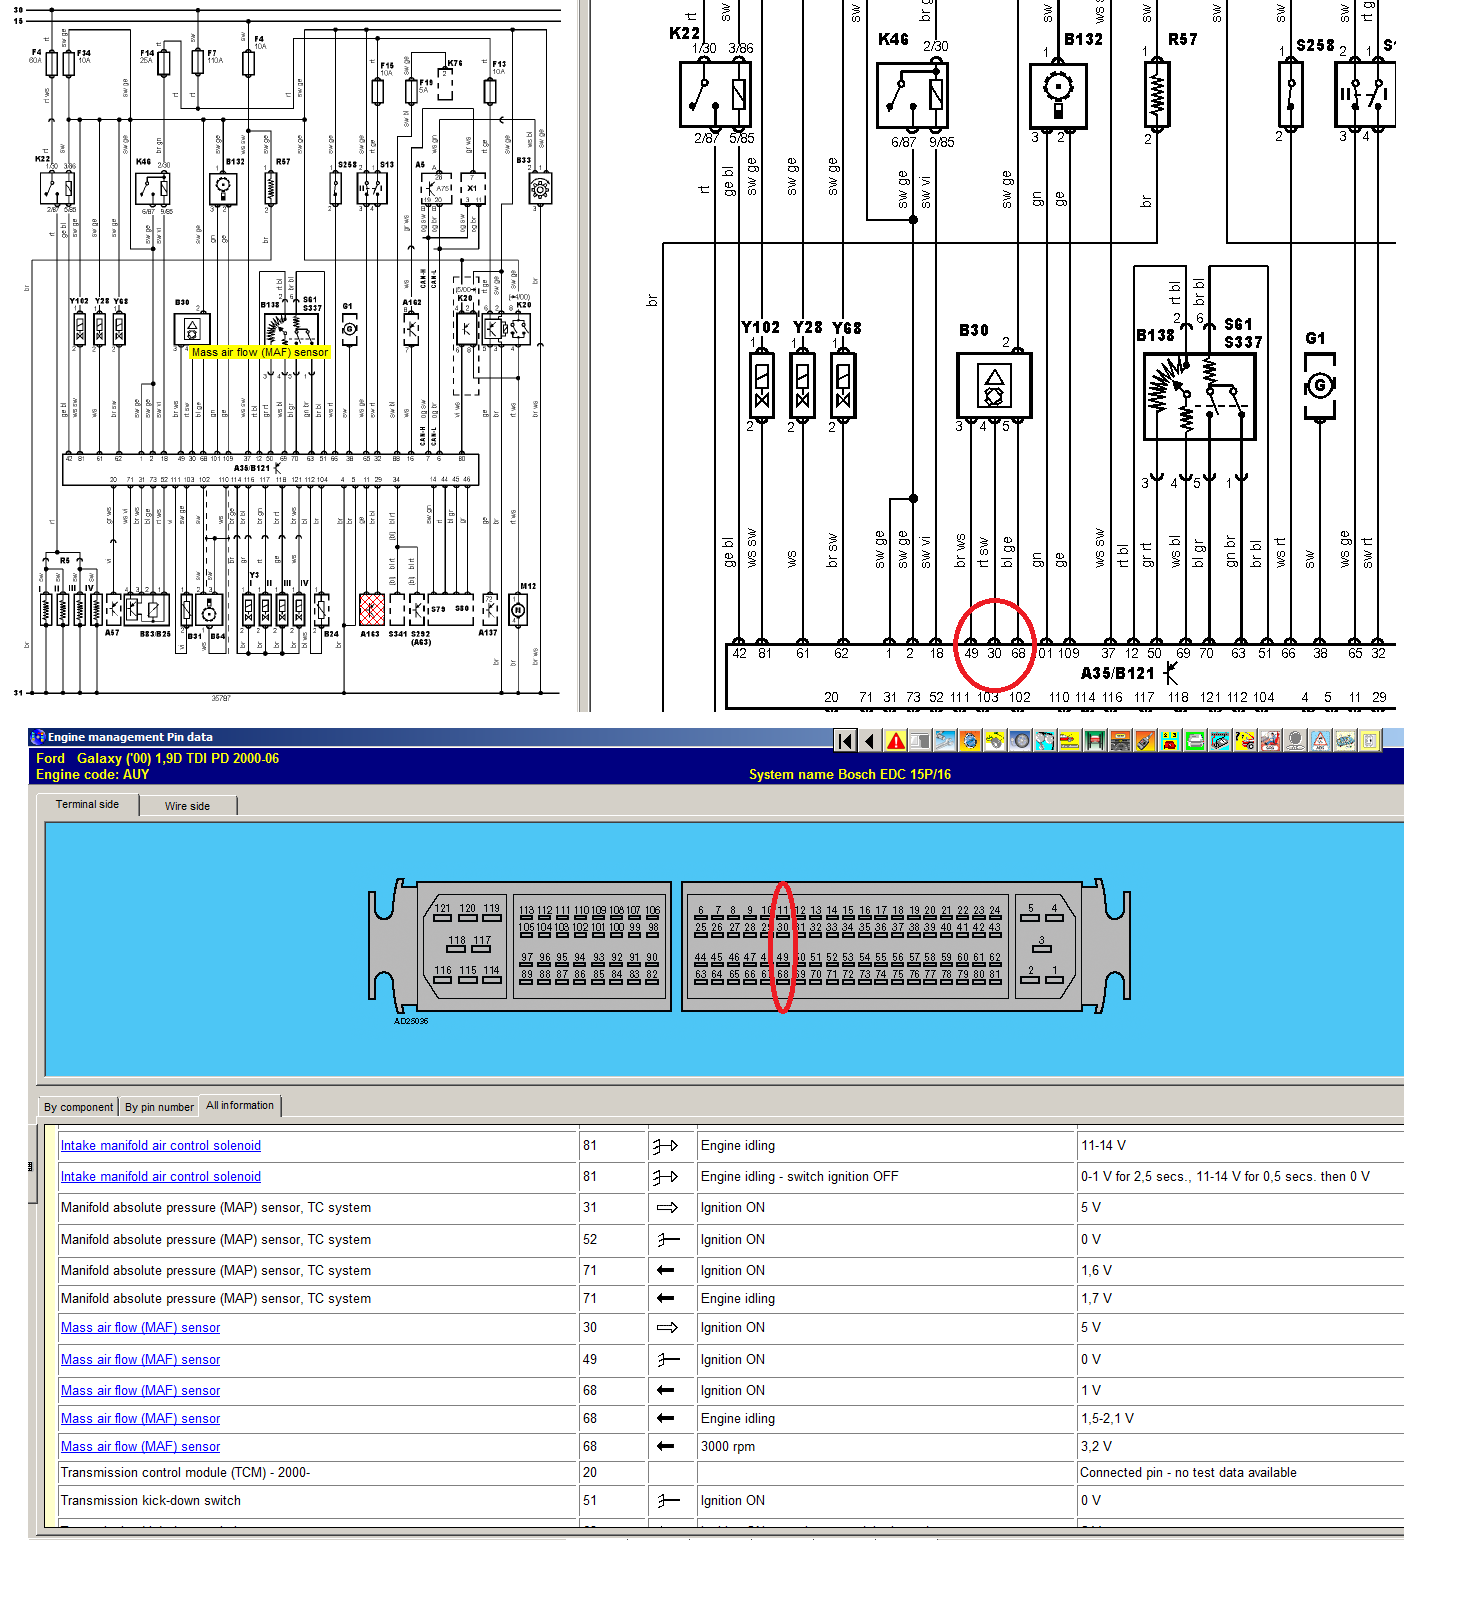Click the red telephone toolbar icon

(1170, 741)
